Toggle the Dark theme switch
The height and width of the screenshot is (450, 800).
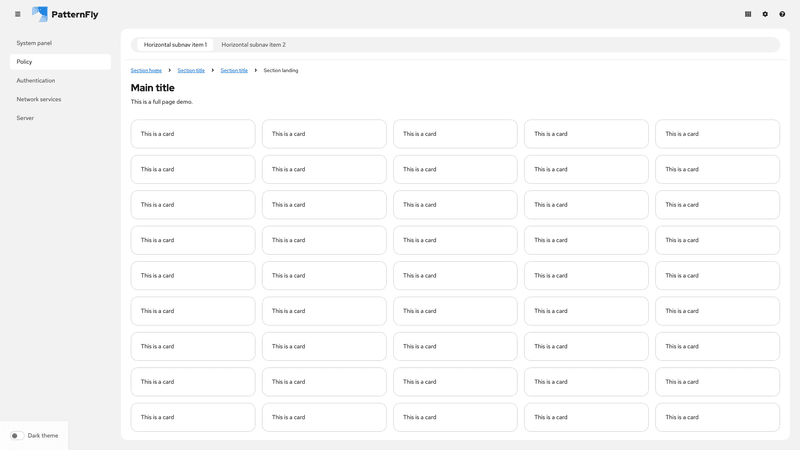[17, 436]
